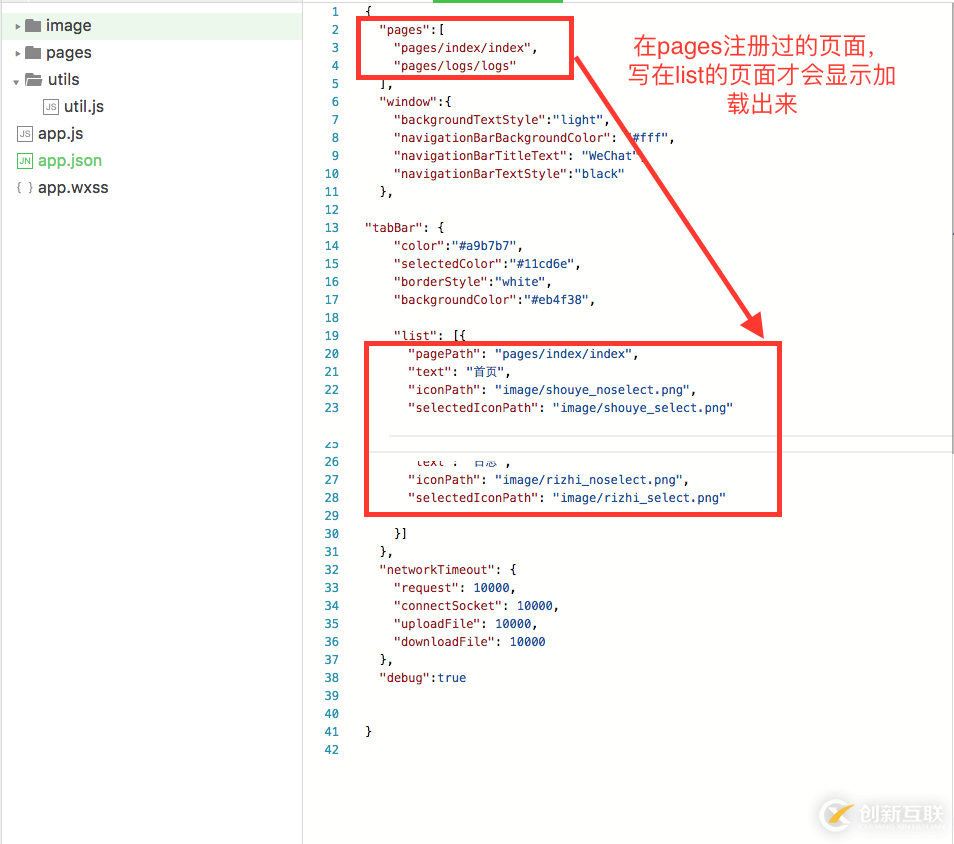This screenshot has width=954, height=844.
Task: Click the "pagePath" key on line 20
Action: pyautogui.click(x=444, y=354)
